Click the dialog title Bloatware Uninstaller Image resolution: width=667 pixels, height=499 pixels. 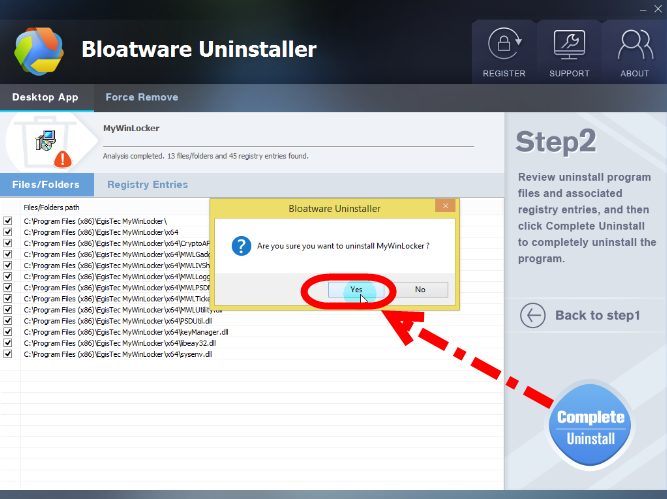pos(334,208)
